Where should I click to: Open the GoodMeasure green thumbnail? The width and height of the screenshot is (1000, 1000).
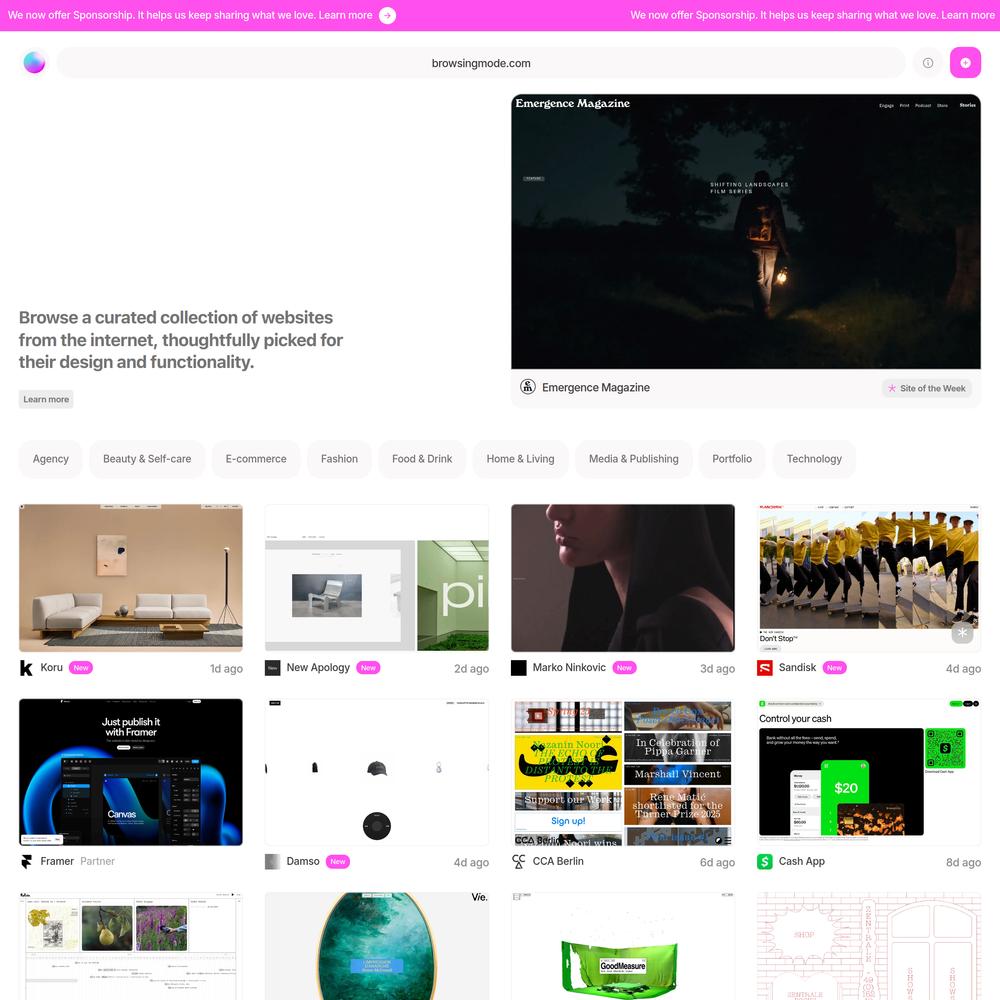tap(622, 946)
